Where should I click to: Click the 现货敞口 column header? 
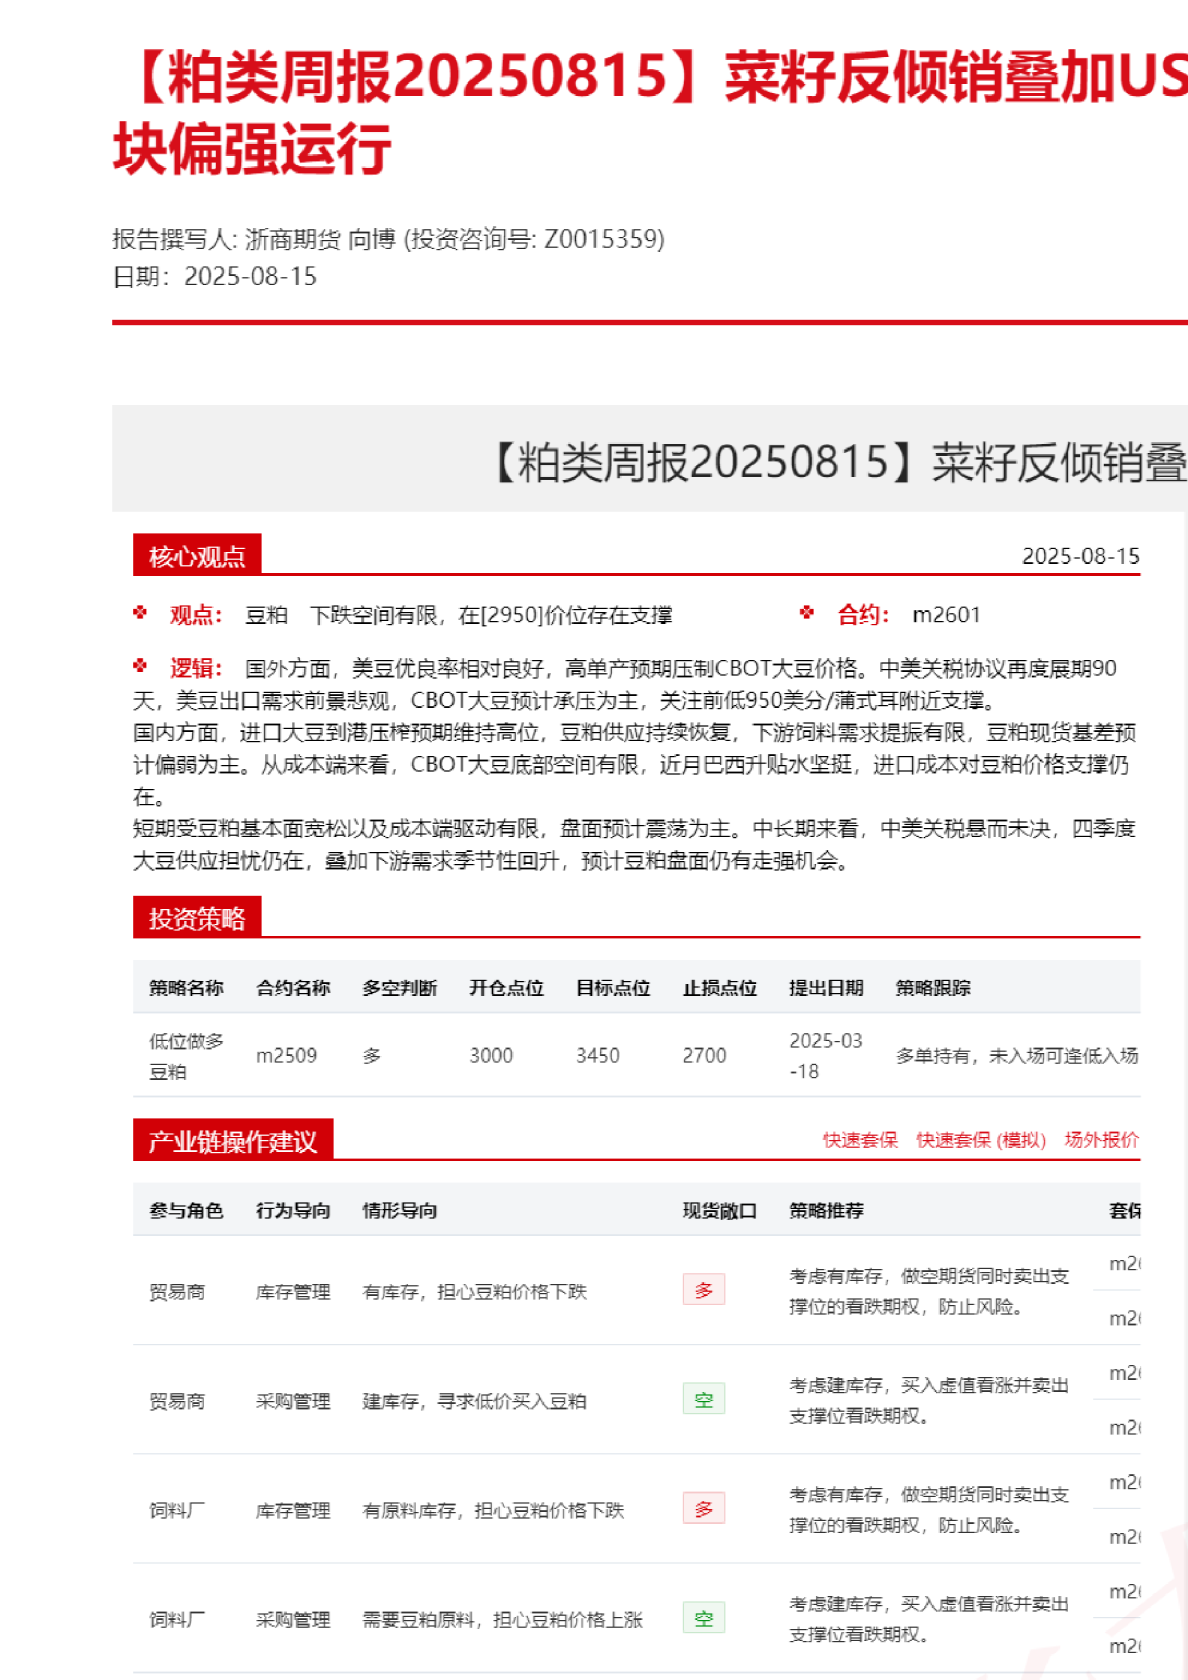(719, 1211)
